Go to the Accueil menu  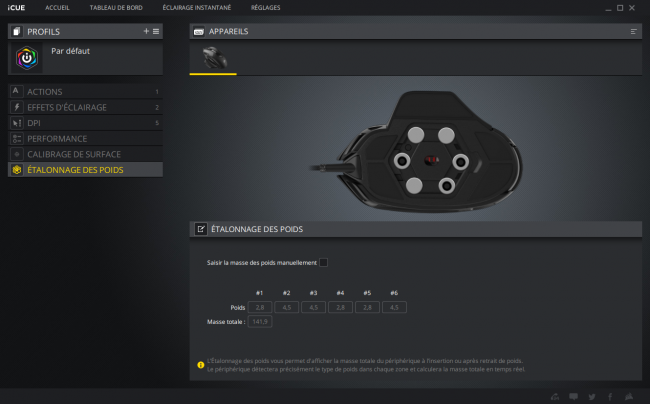click(57, 7)
